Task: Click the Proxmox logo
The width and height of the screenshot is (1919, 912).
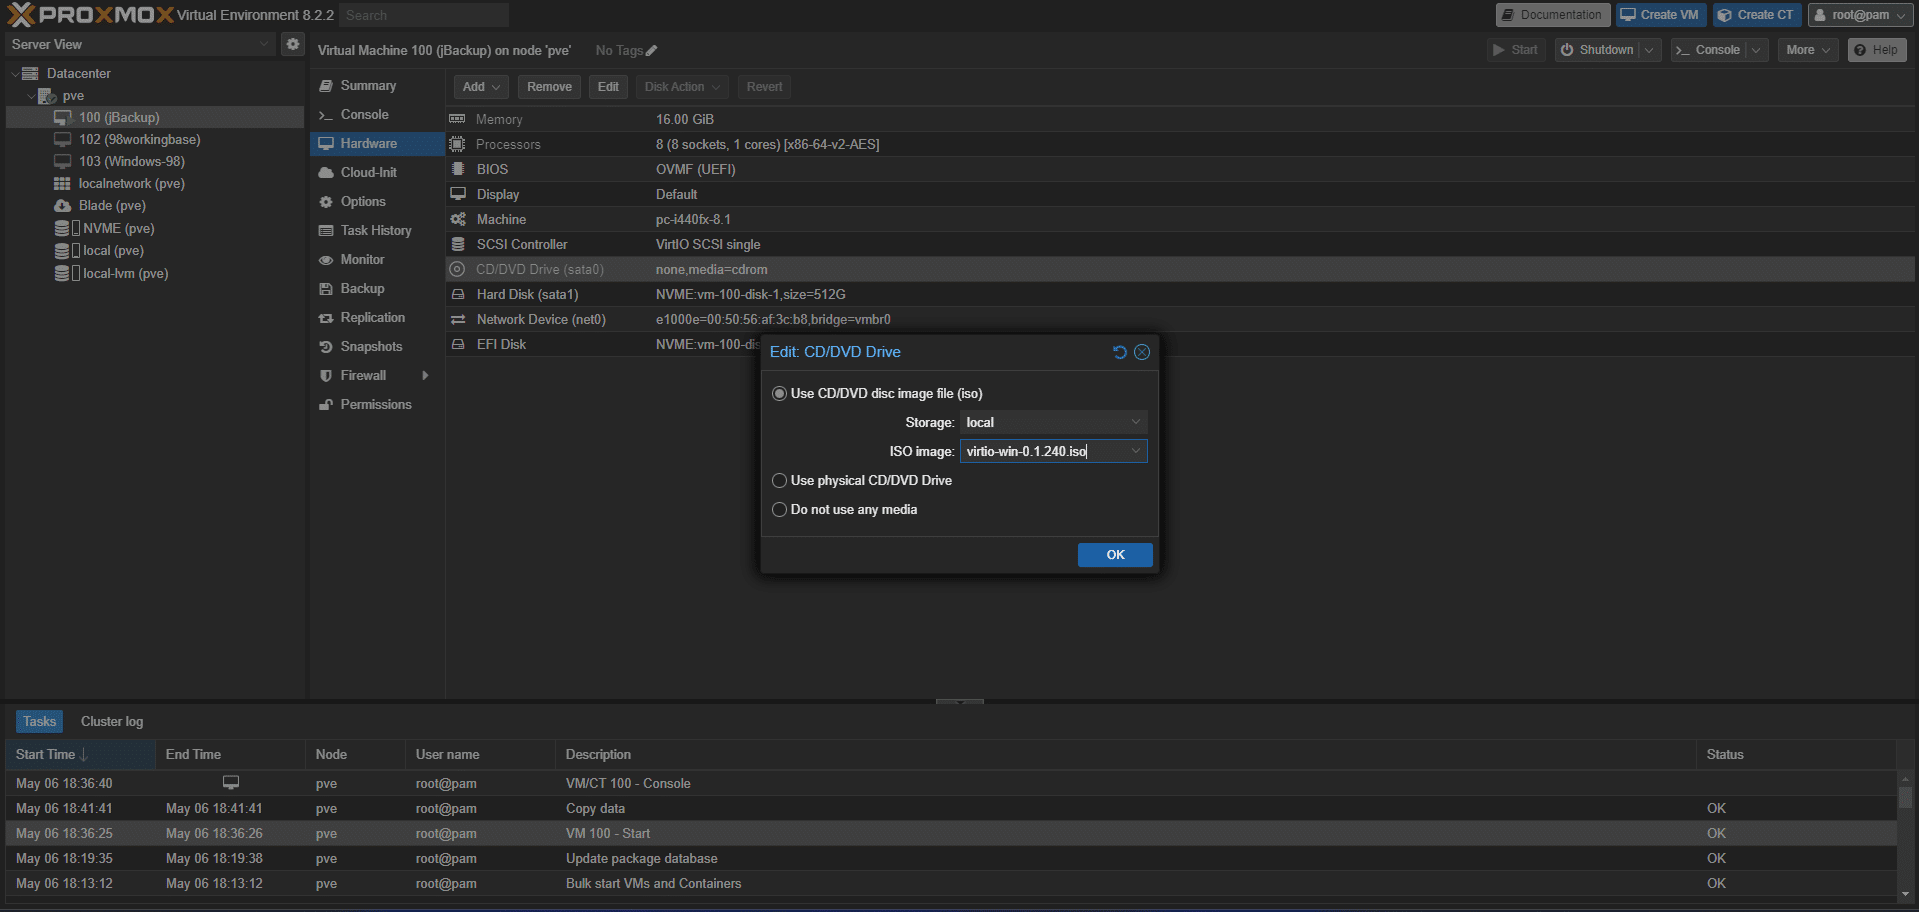Action: pos(91,15)
